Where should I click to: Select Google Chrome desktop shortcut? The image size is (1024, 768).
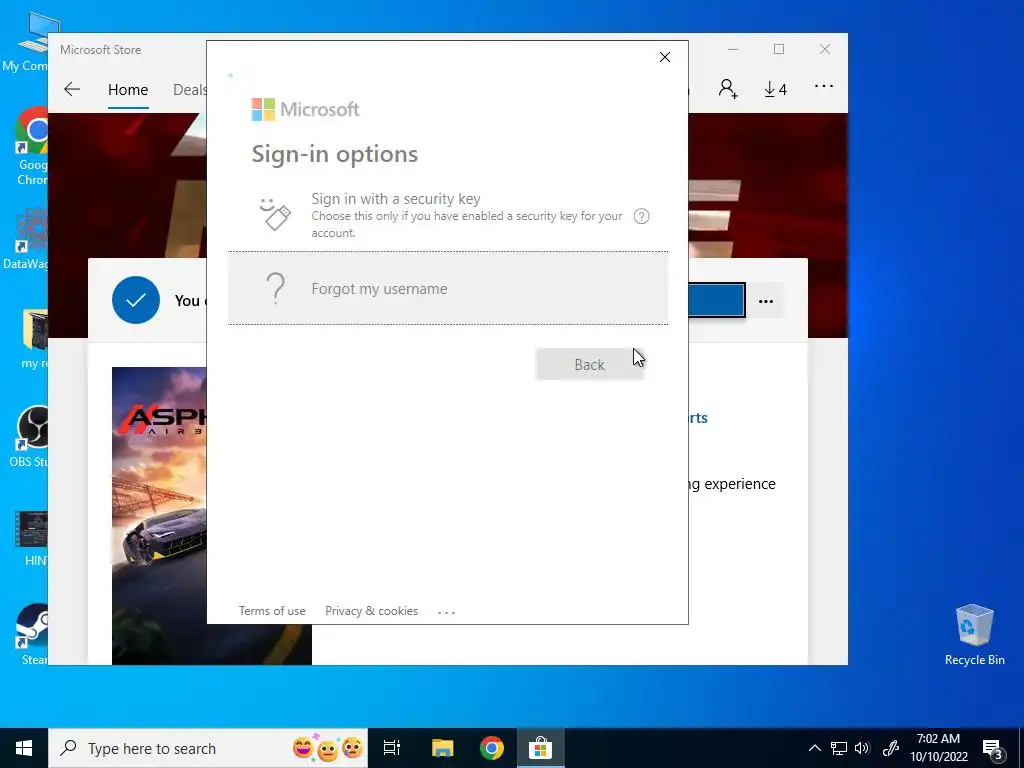tap(29, 146)
